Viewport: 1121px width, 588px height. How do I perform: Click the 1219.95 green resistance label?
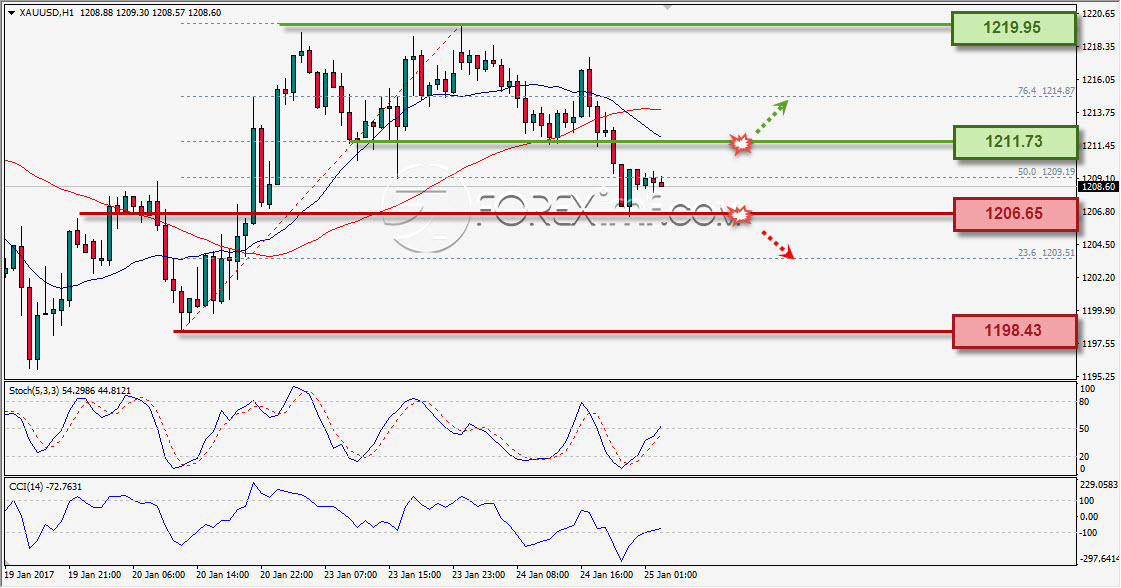pyautogui.click(x=1013, y=28)
